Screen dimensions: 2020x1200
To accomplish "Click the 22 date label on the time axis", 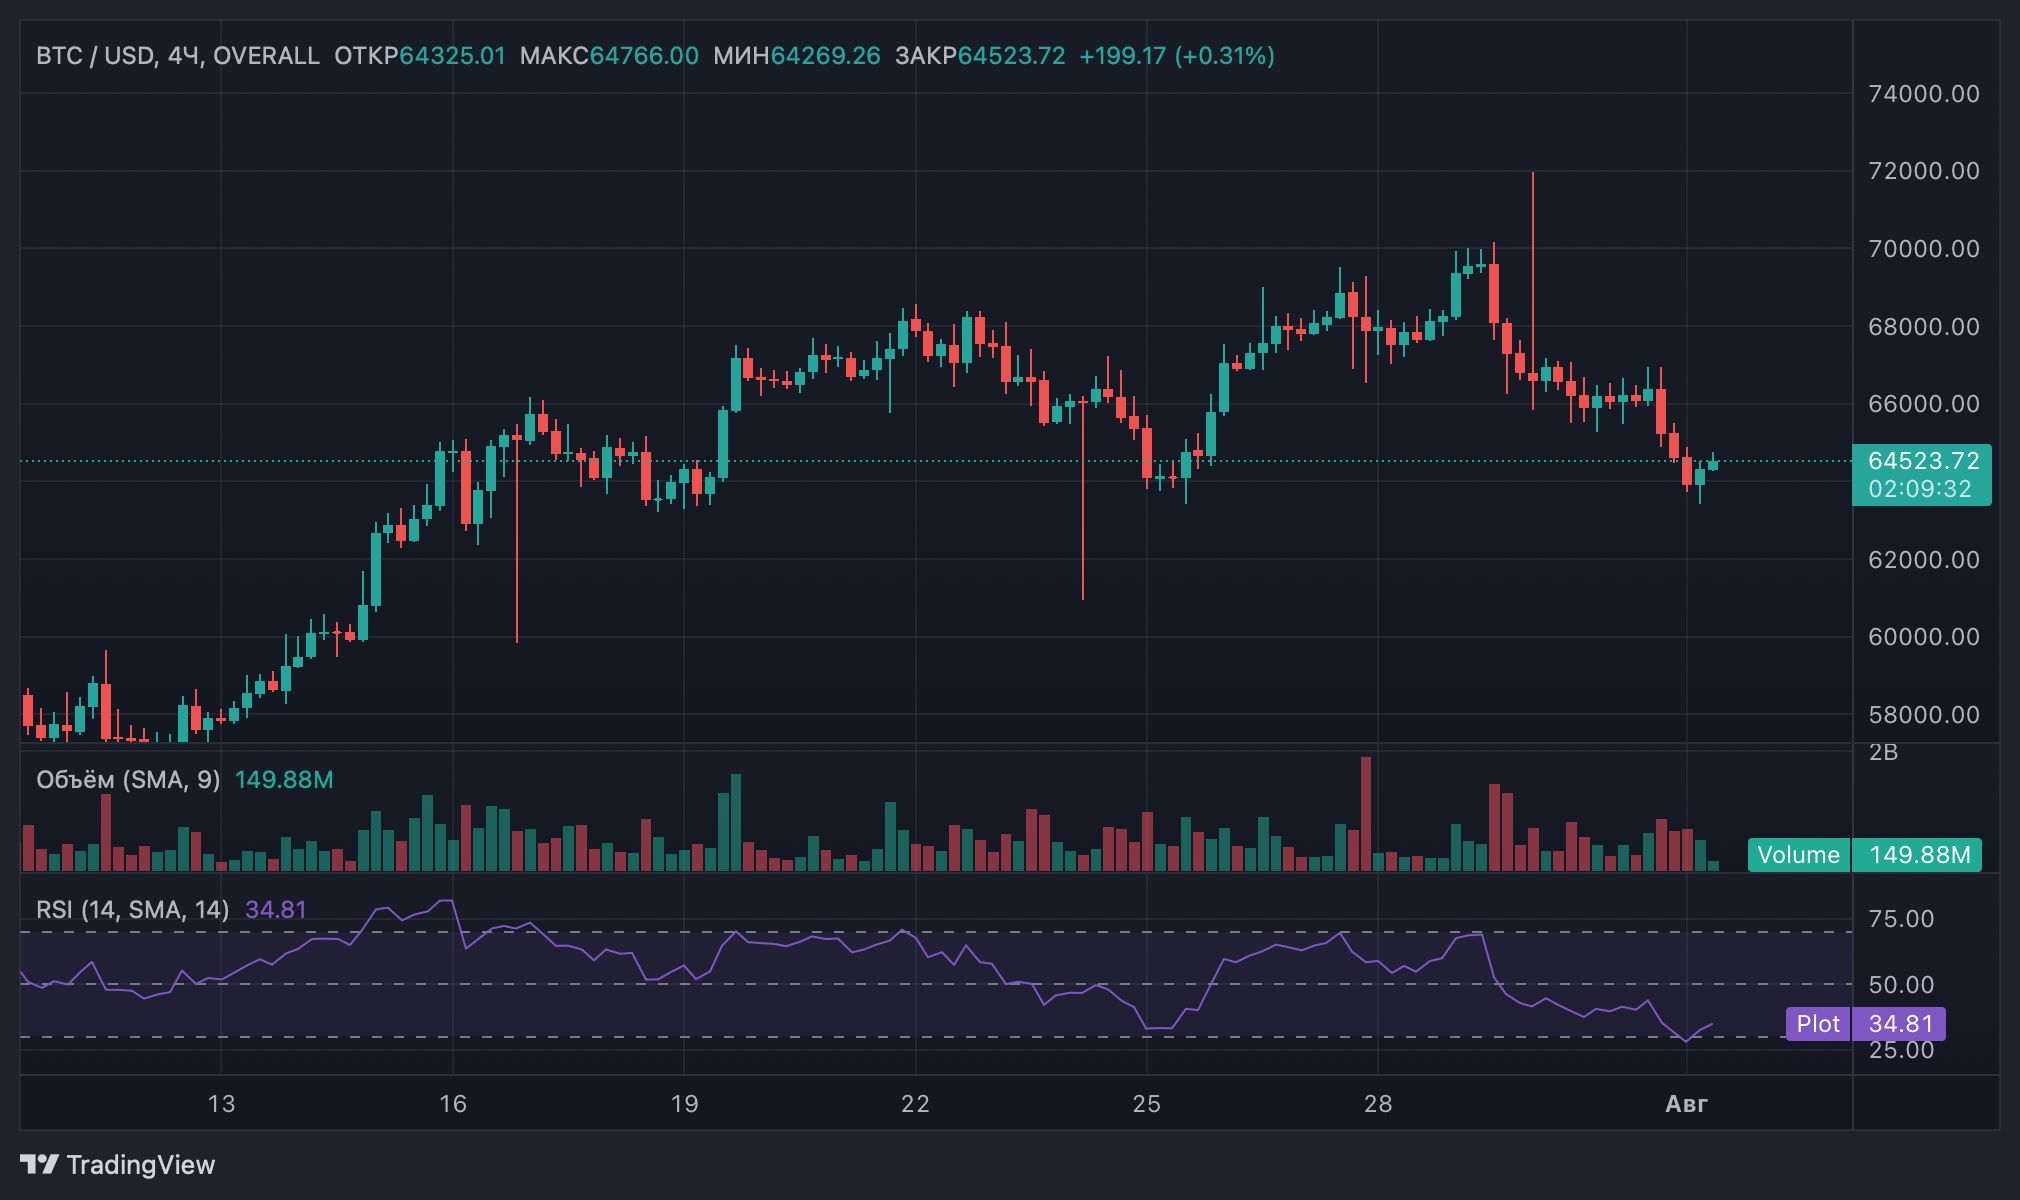I will click(x=915, y=1104).
